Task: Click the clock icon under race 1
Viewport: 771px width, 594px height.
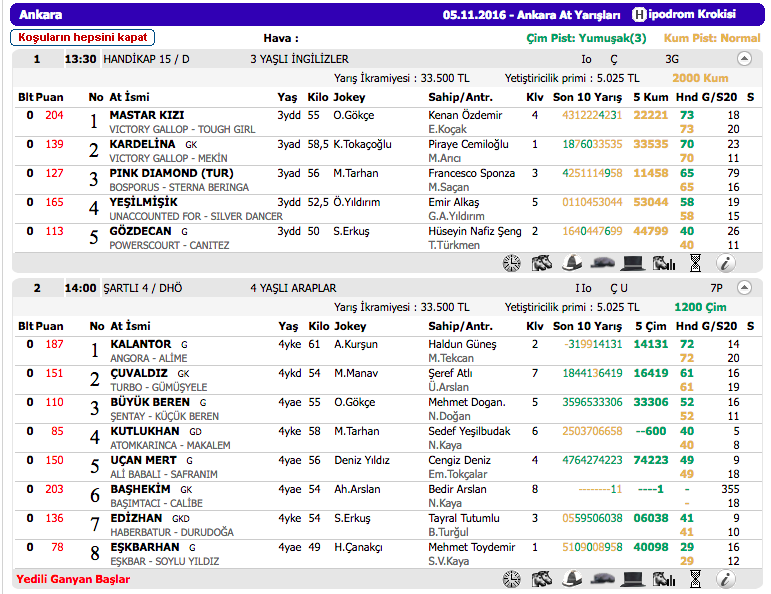Action: [x=512, y=263]
